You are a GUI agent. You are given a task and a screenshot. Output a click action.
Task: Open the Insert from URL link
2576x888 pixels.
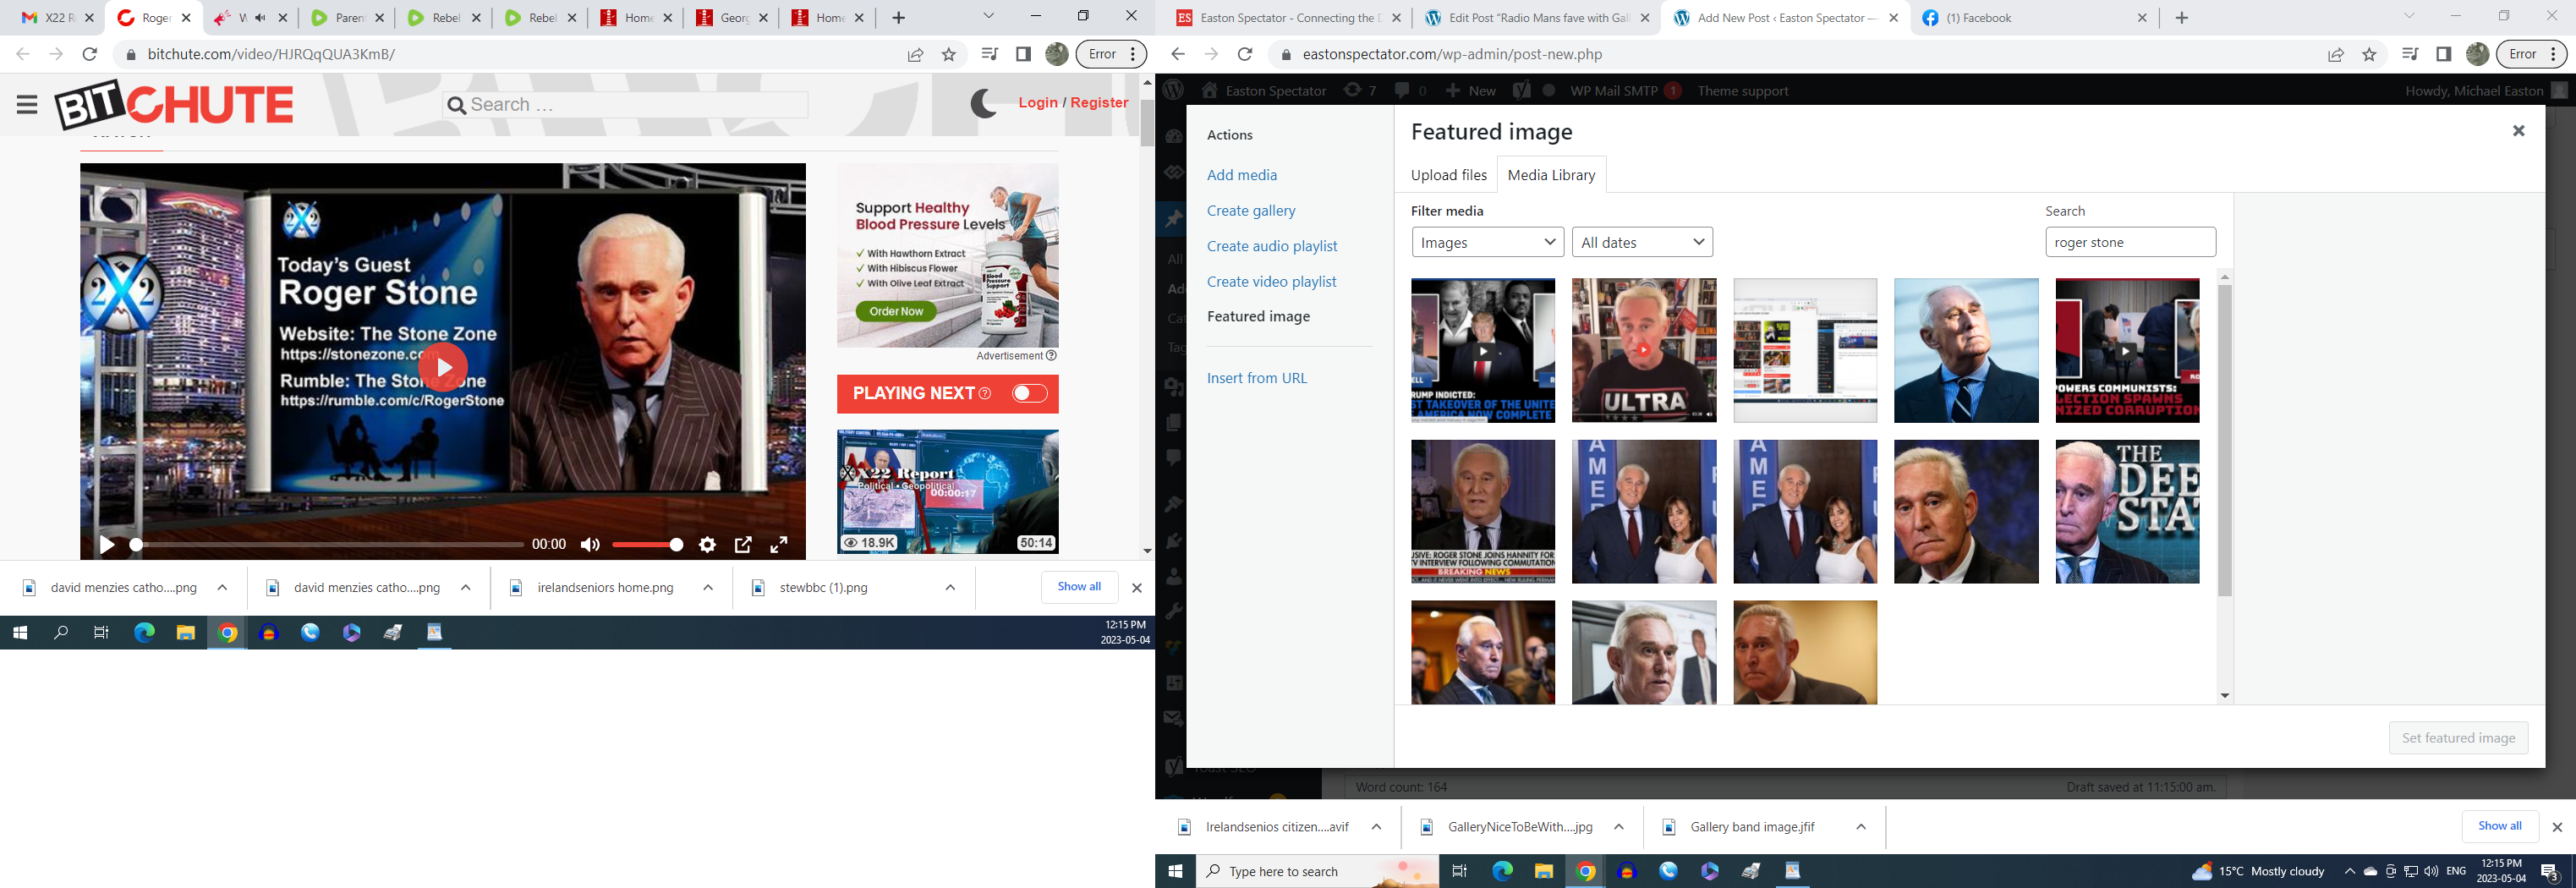pyautogui.click(x=1256, y=378)
